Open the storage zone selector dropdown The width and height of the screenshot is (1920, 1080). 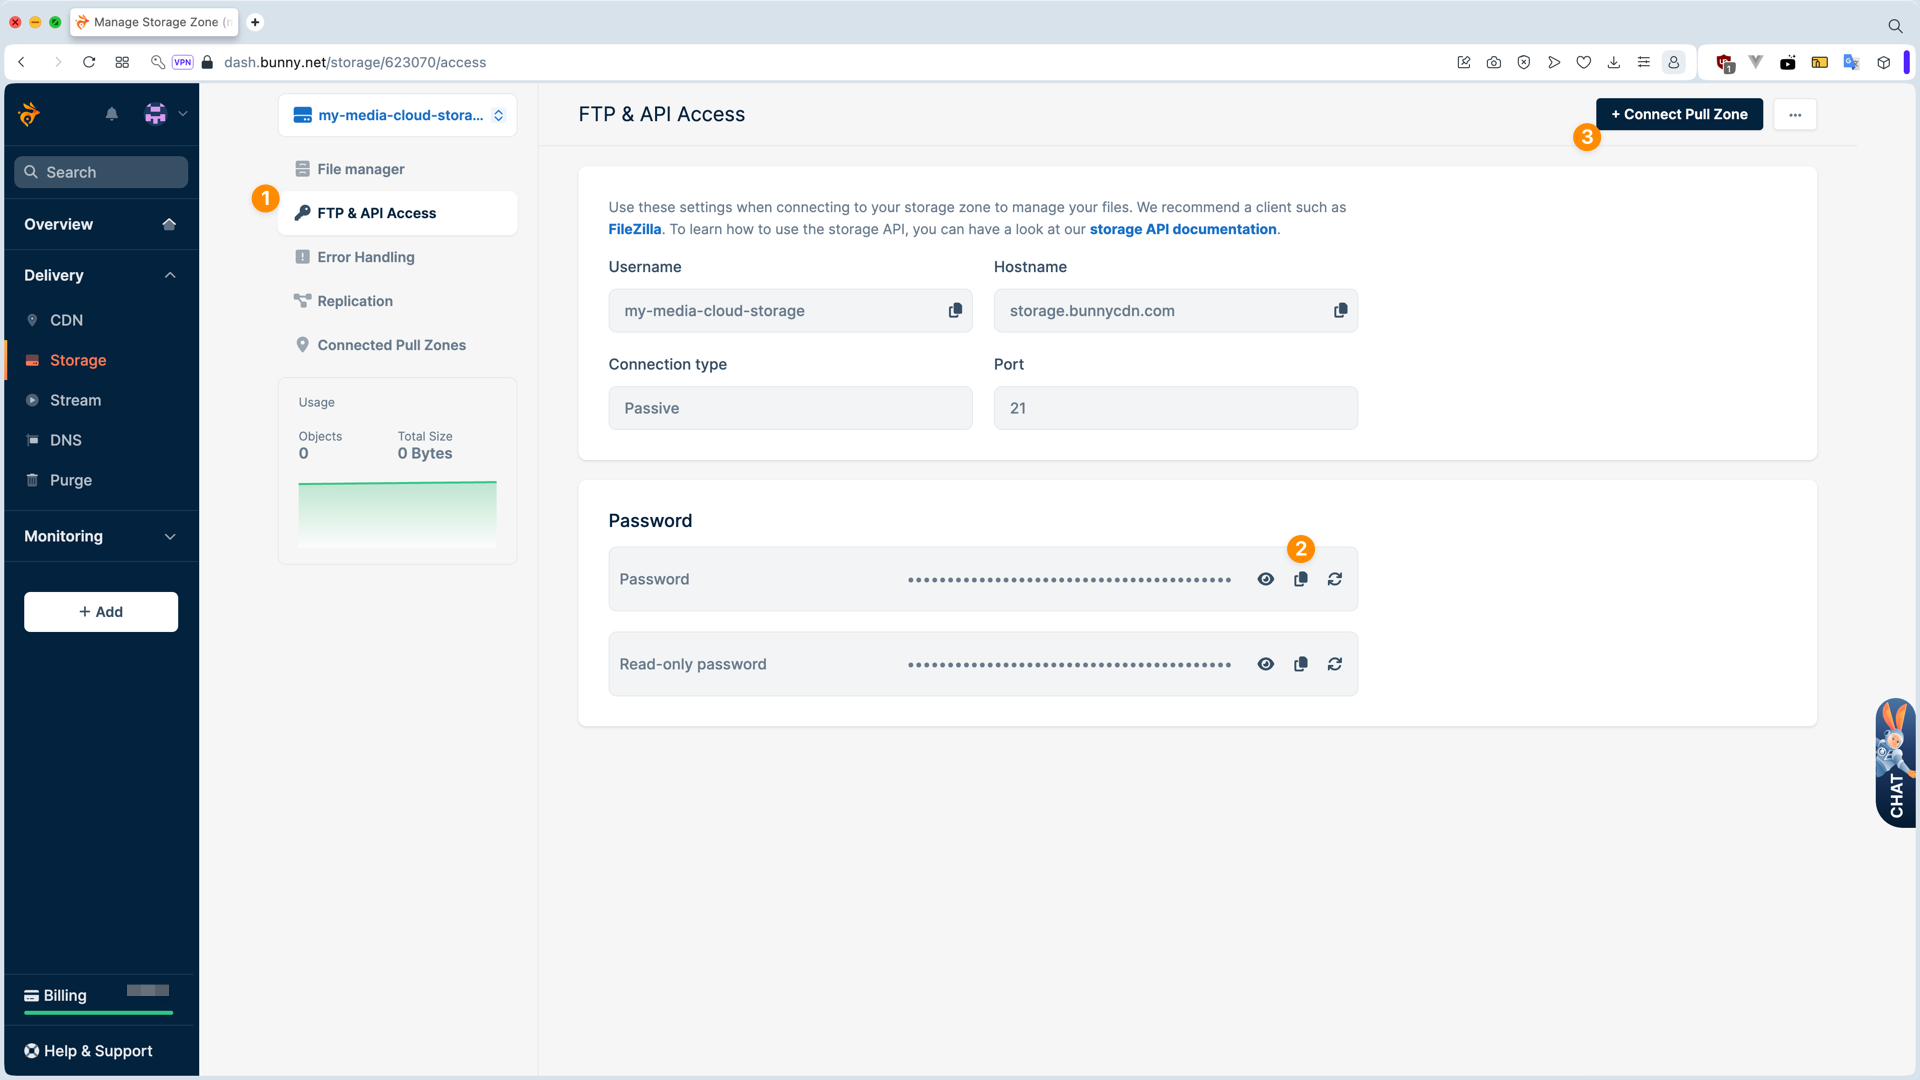click(398, 116)
